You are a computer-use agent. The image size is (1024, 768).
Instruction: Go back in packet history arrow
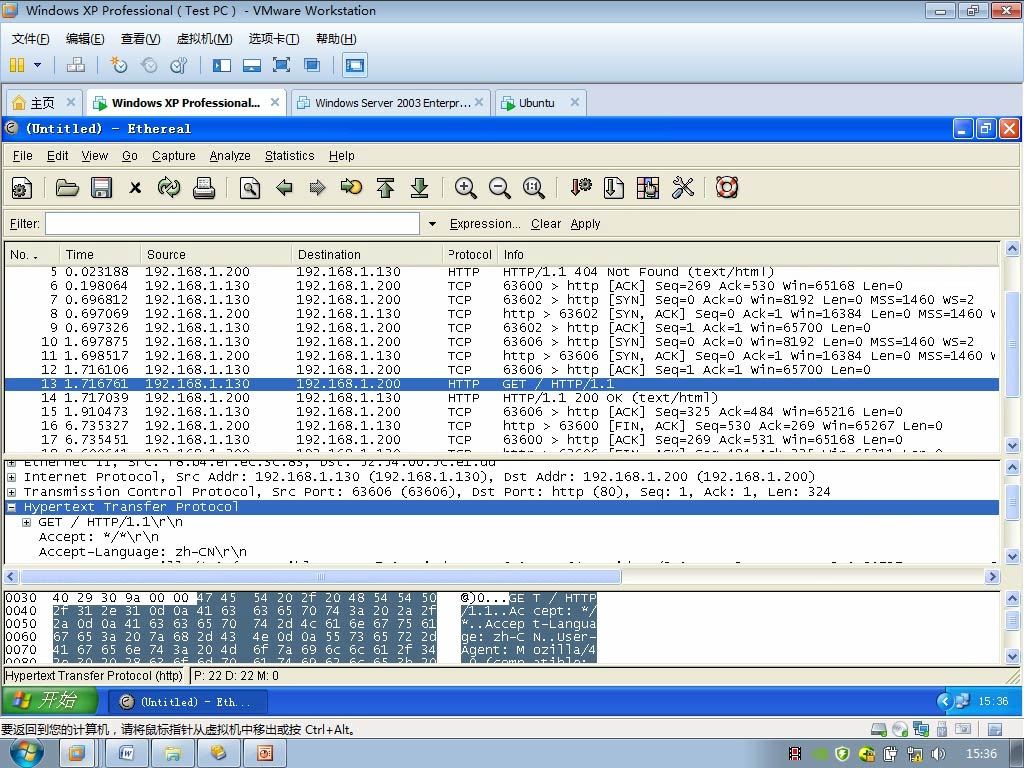(284, 188)
